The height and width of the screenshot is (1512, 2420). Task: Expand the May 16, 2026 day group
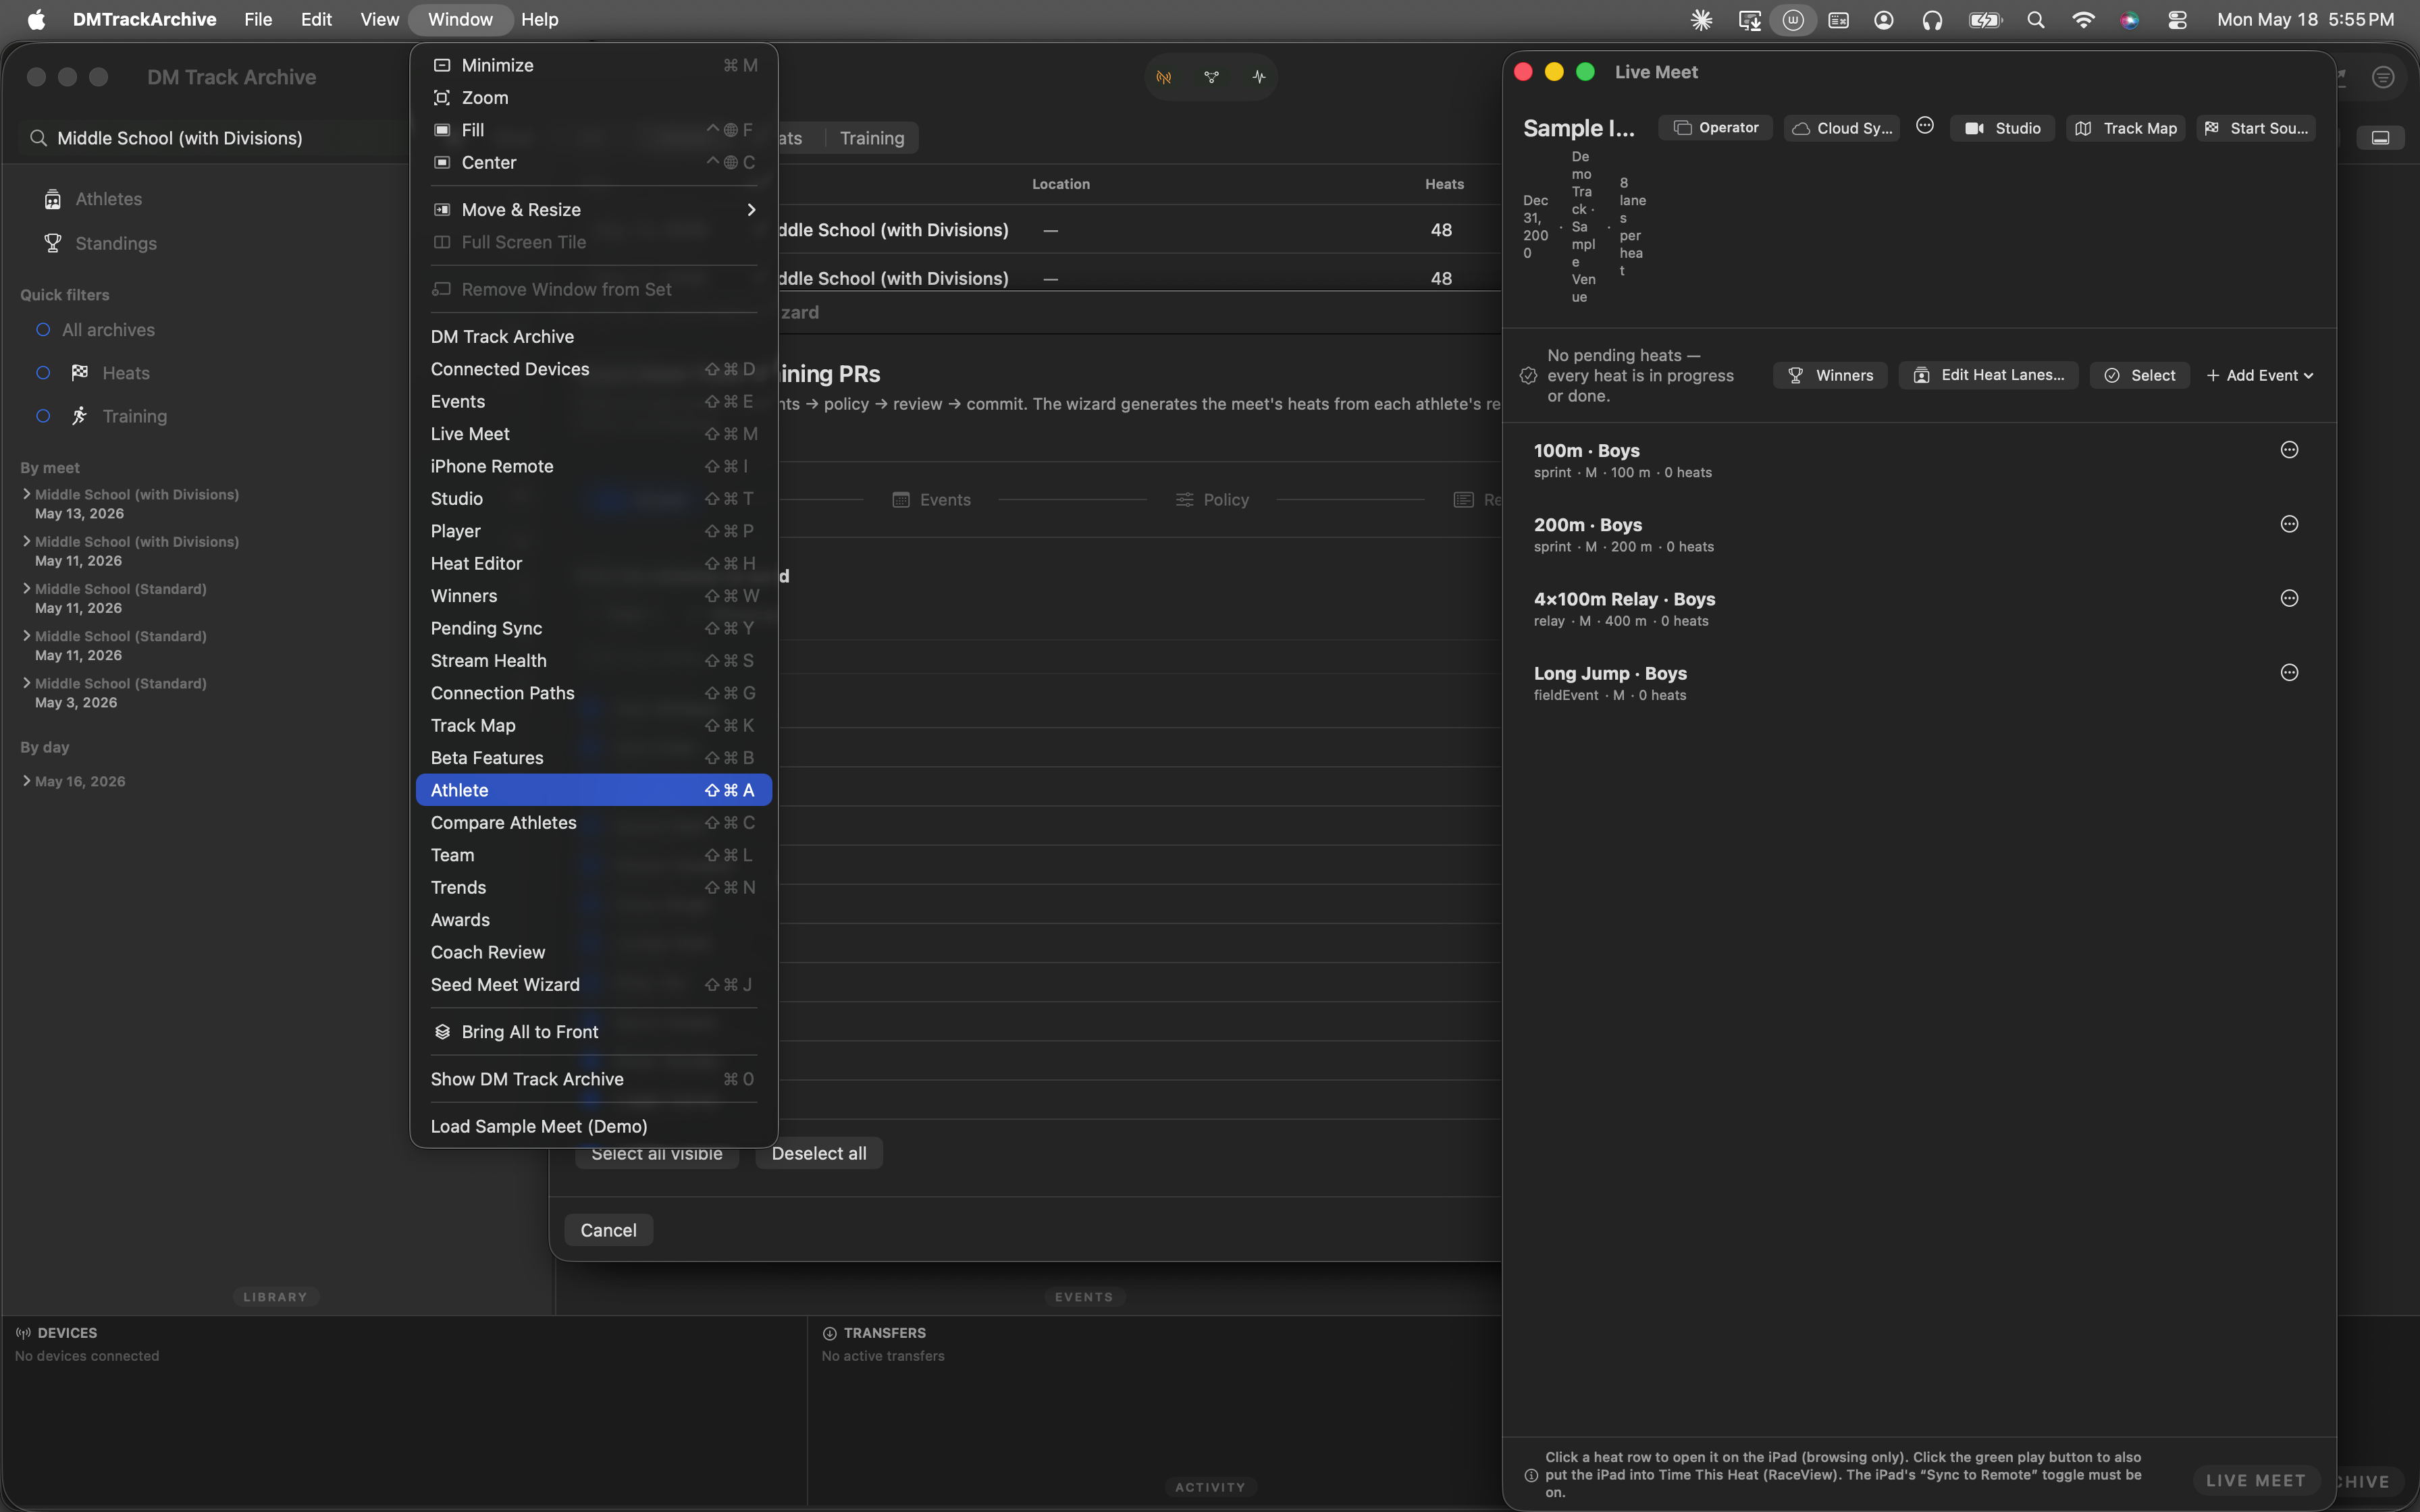pyautogui.click(x=26, y=781)
